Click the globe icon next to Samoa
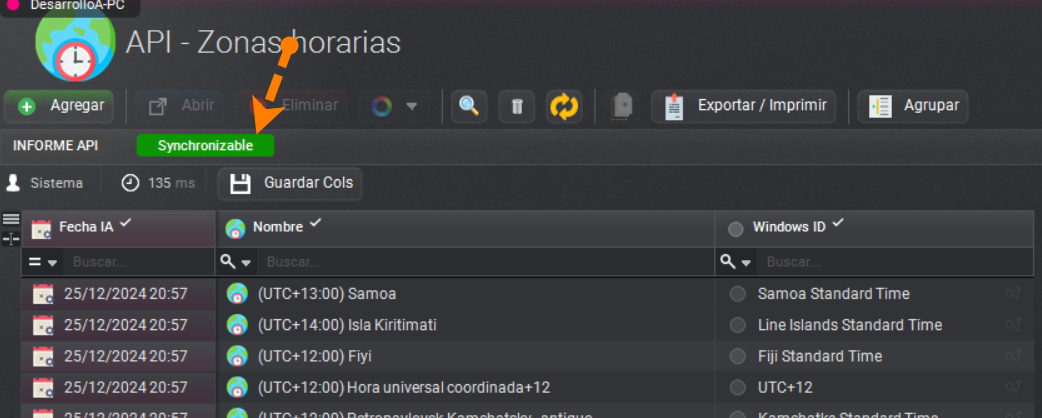The height and width of the screenshot is (418, 1042). point(237,294)
